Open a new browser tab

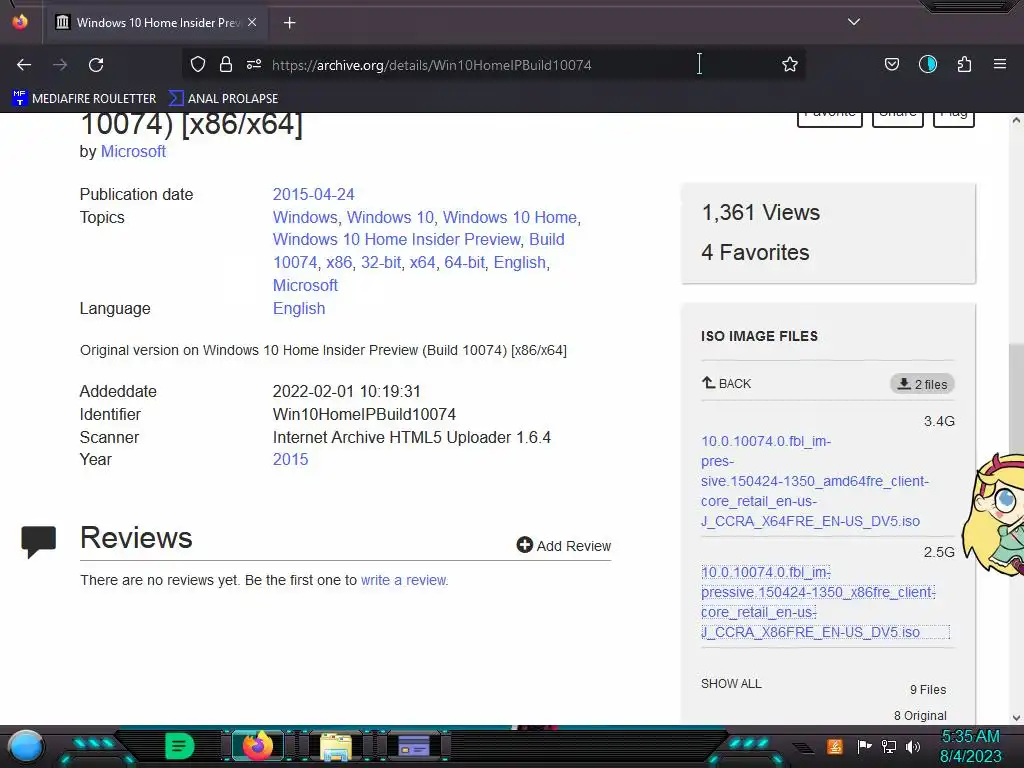[x=289, y=23]
